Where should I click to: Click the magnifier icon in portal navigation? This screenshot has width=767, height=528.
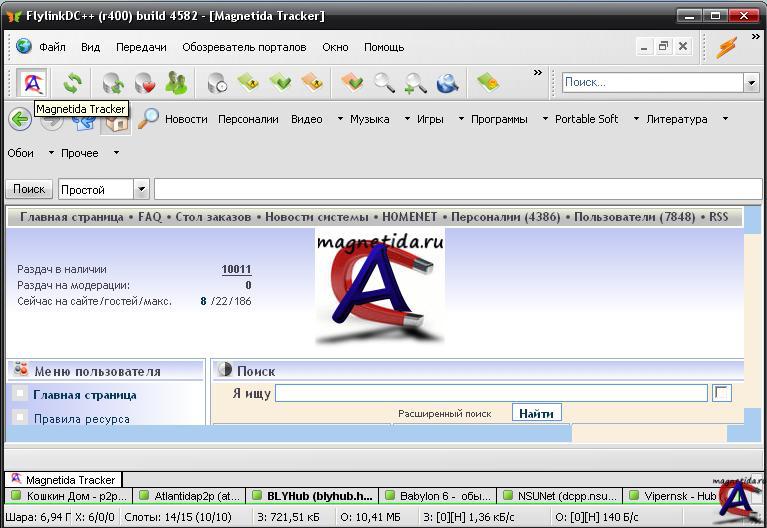[148, 119]
